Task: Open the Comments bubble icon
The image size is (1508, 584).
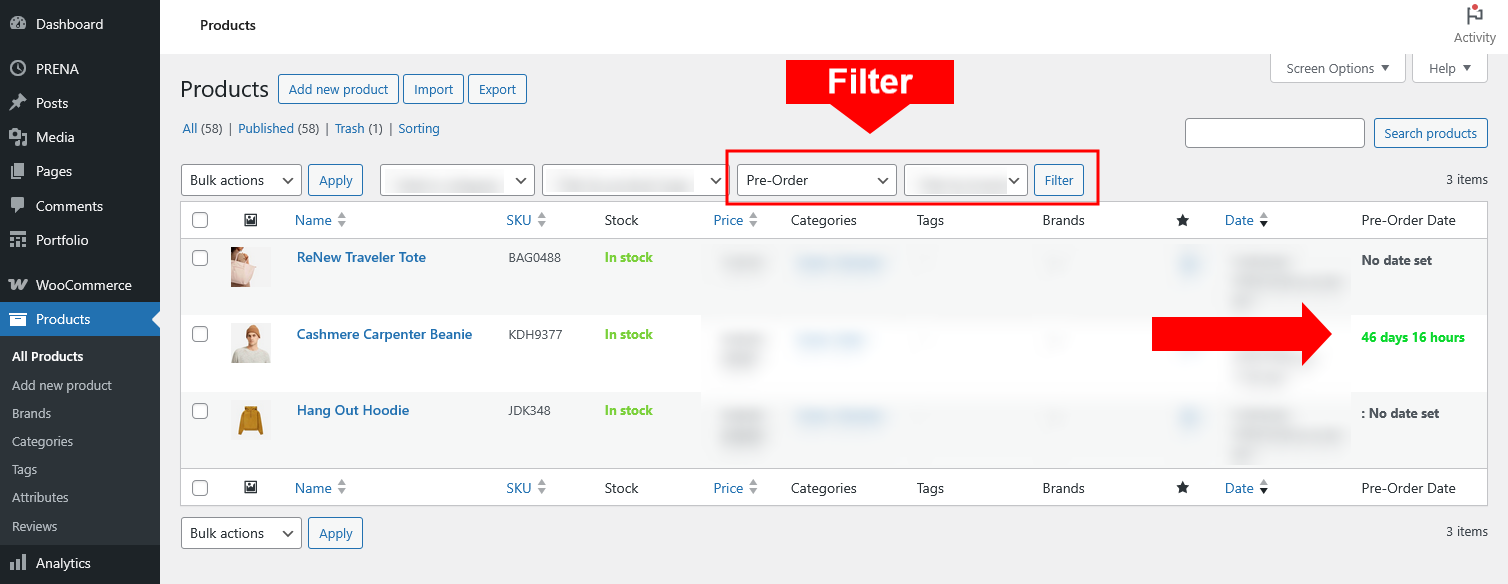Action: coord(18,205)
